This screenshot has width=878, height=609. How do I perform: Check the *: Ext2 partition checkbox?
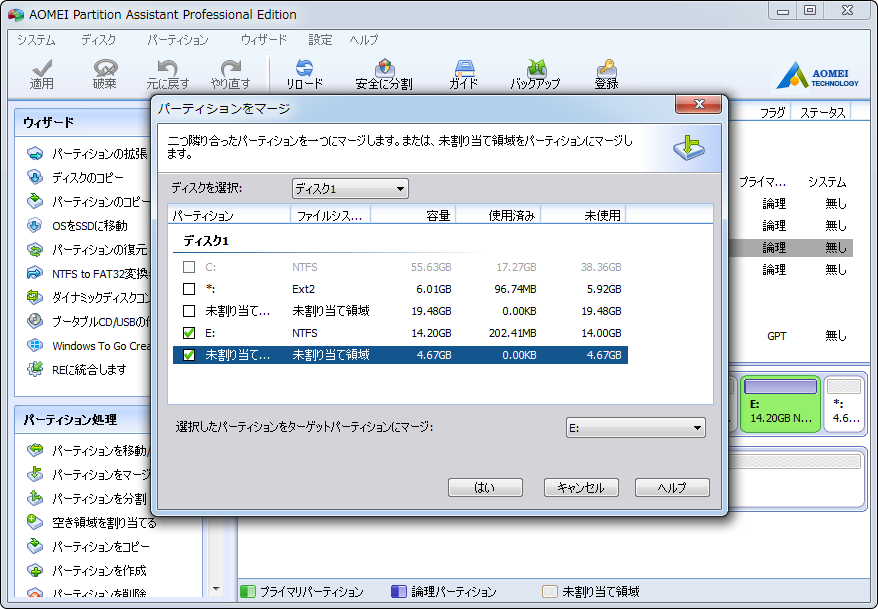point(189,289)
